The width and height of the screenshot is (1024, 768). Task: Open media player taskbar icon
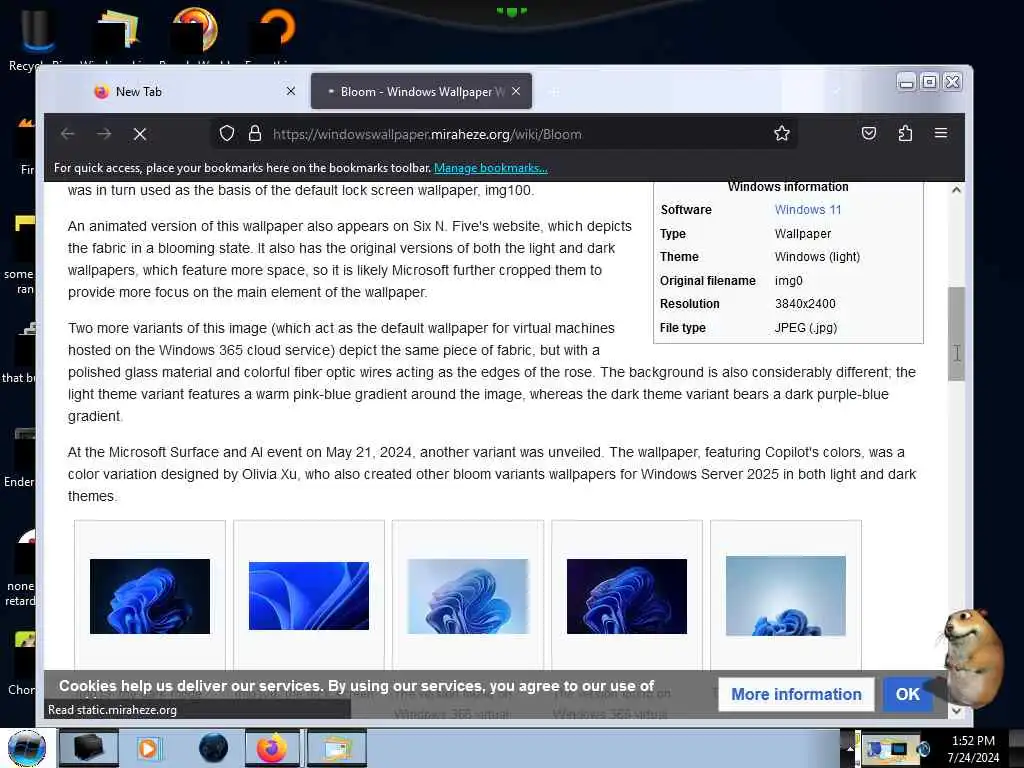coord(148,748)
